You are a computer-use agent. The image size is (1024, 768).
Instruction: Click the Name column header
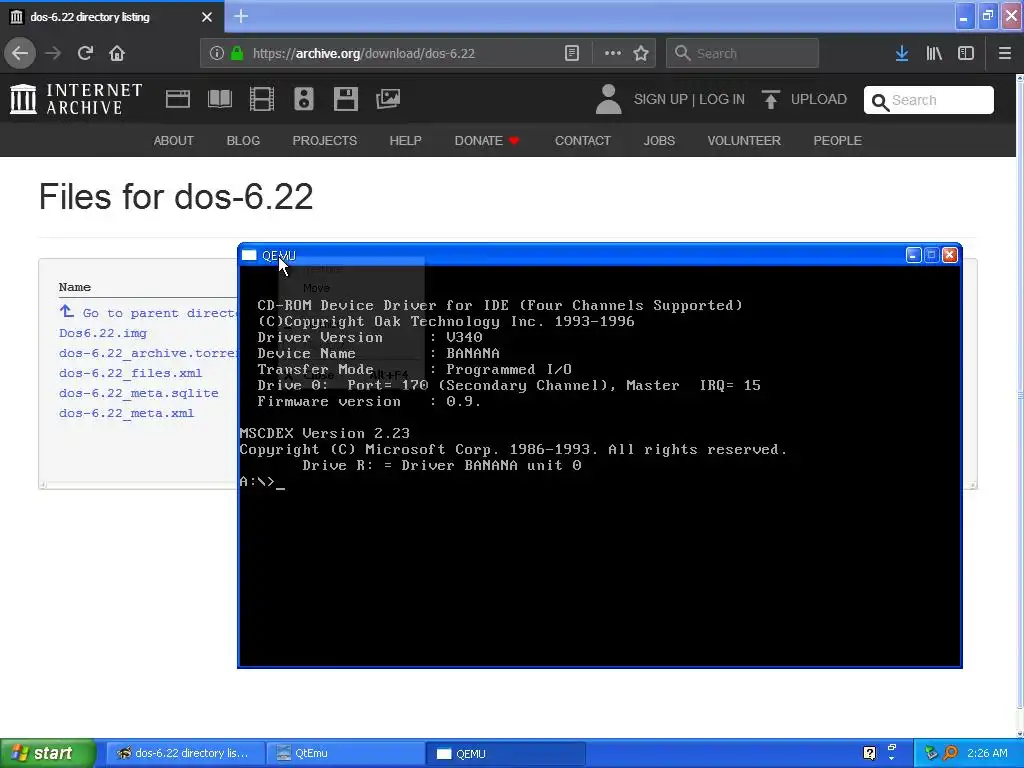tap(74, 287)
